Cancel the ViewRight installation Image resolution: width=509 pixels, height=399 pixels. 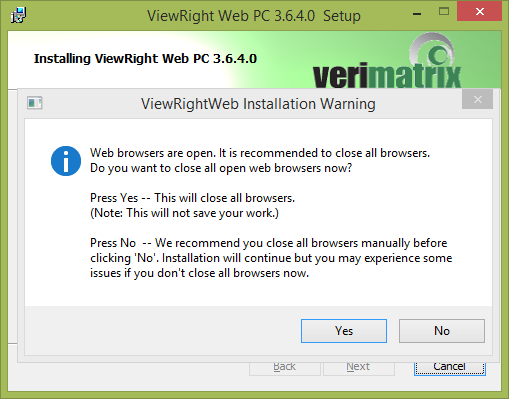tap(449, 367)
